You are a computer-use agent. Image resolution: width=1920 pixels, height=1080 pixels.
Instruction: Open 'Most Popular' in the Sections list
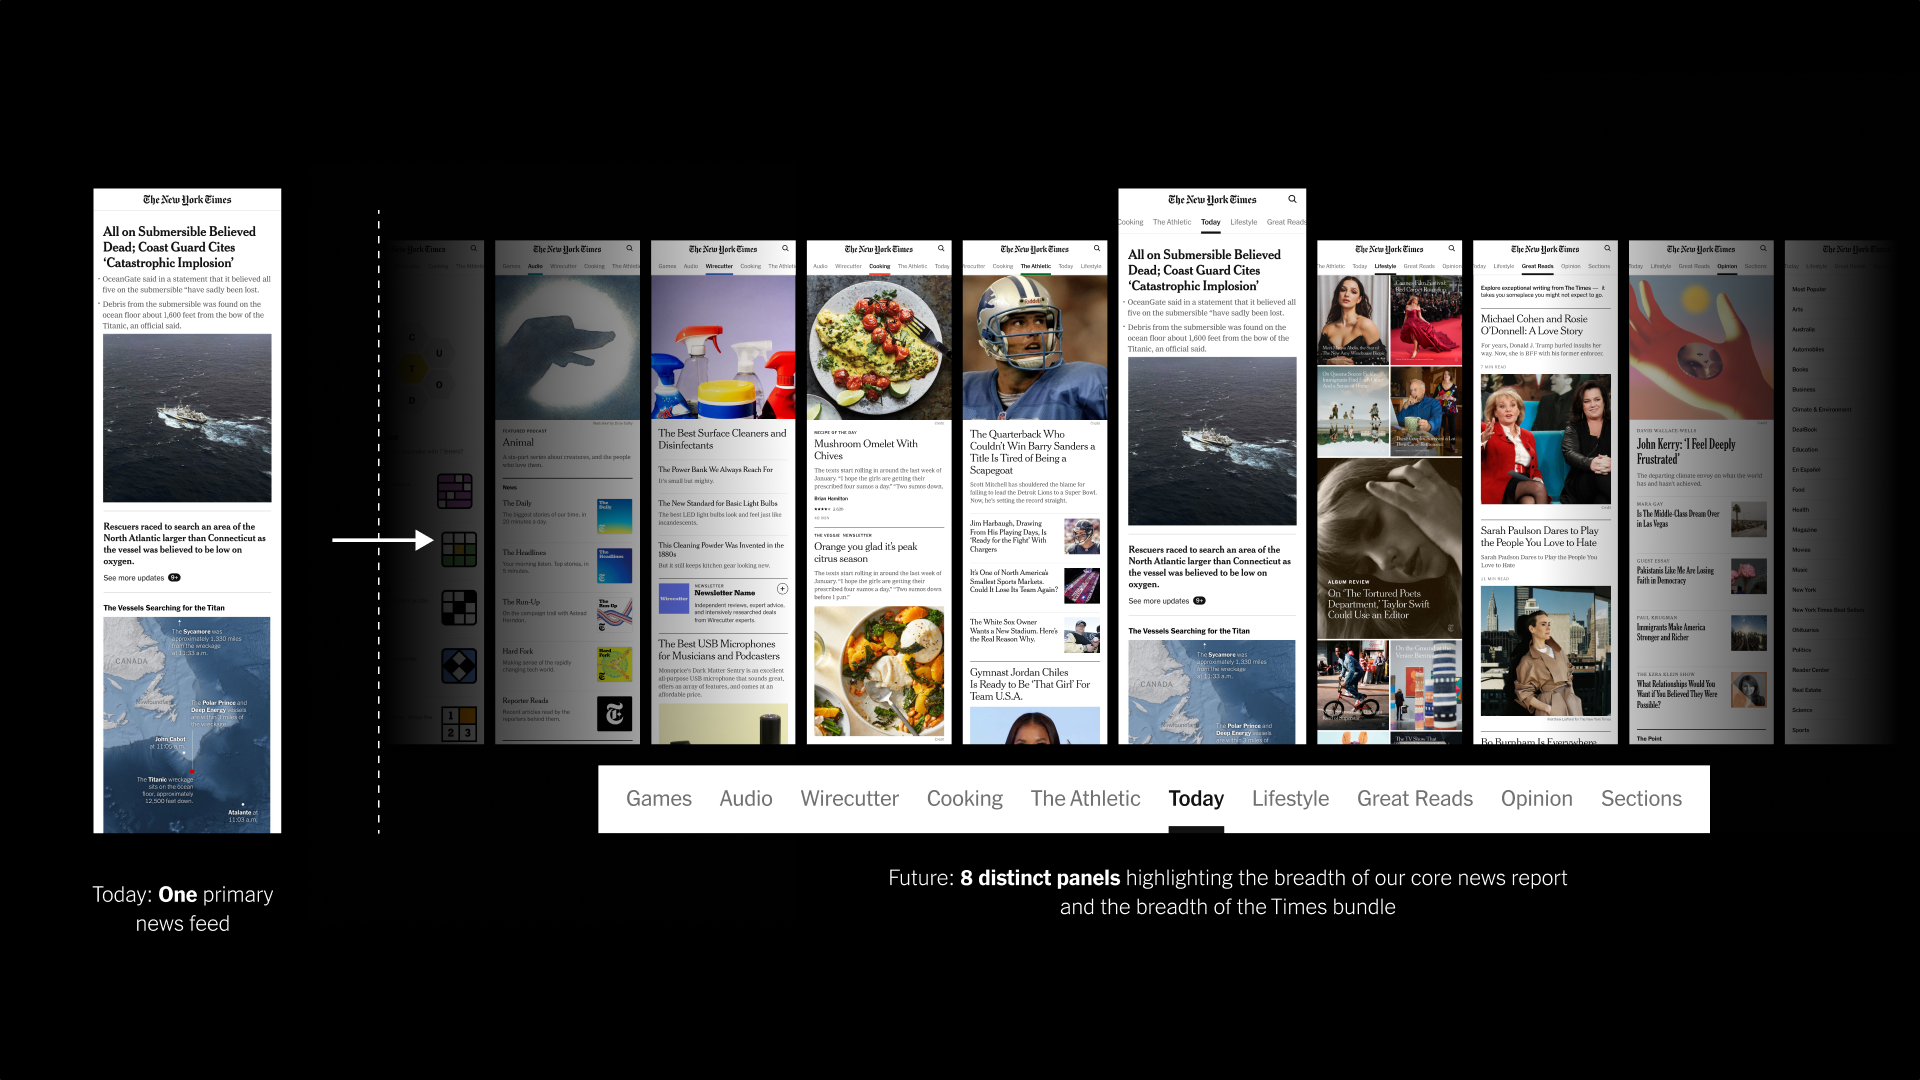point(1809,289)
